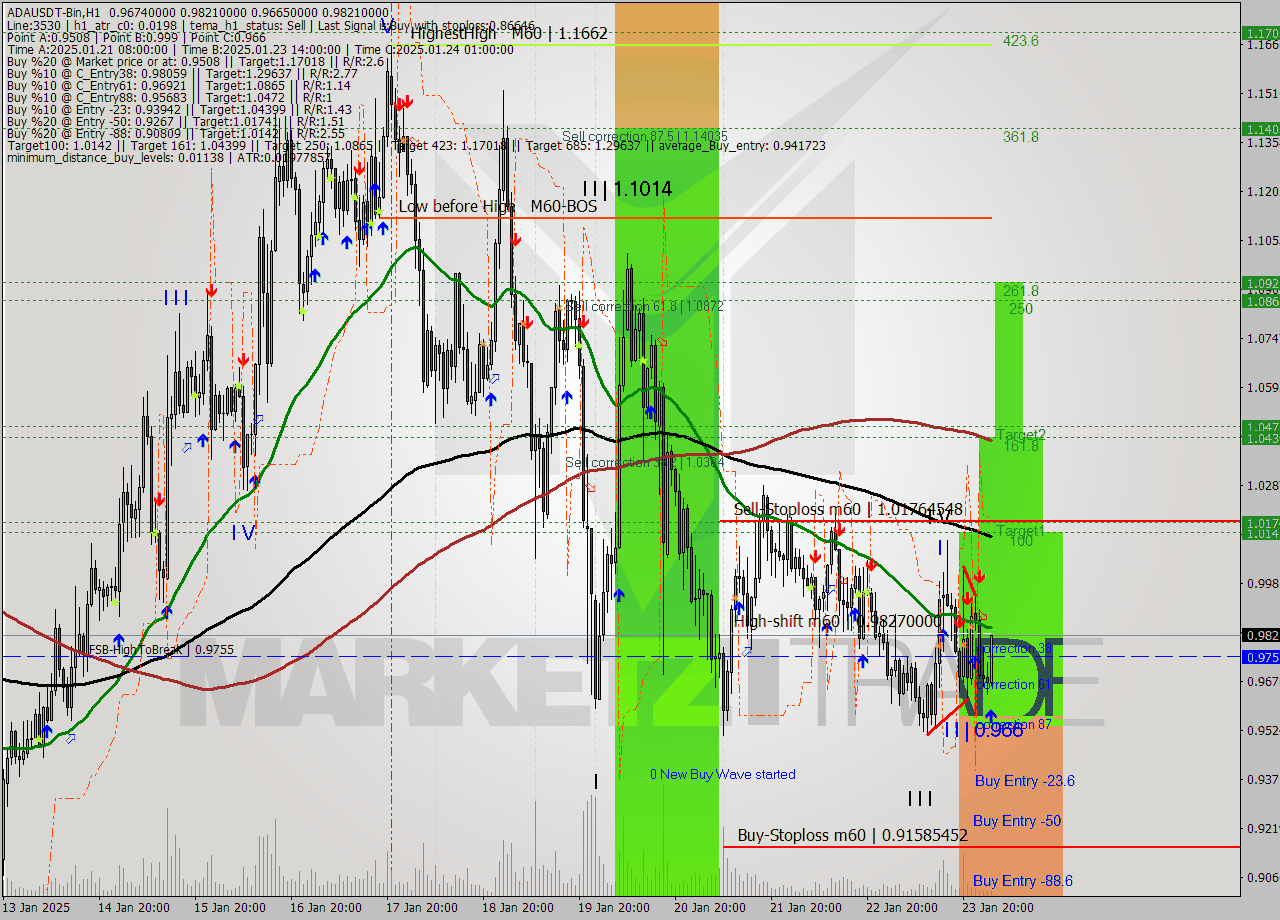Click the Buy %20 @ Market price line

click(195, 61)
